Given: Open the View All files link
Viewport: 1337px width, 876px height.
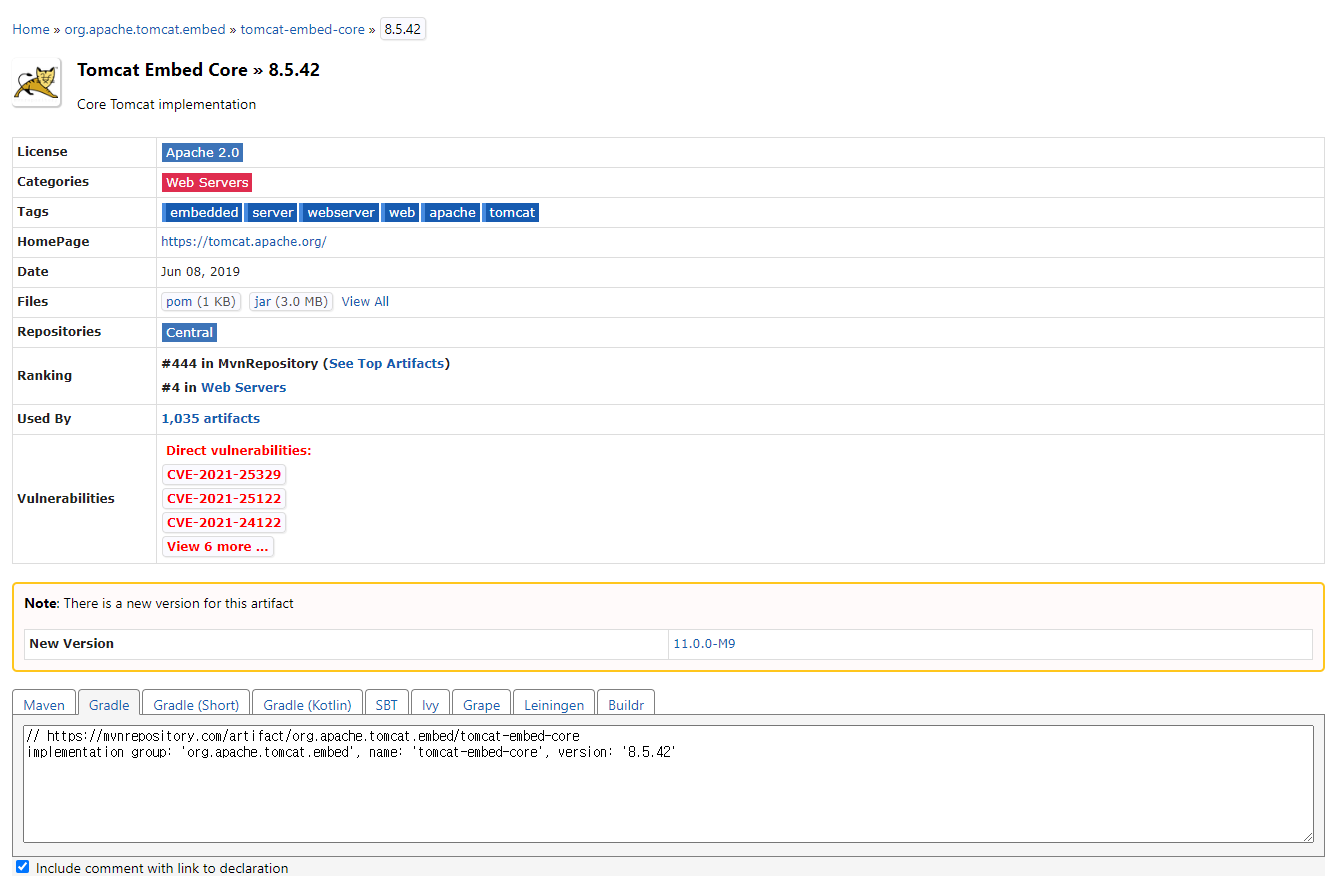Looking at the screenshot, I should pos(365,301).
